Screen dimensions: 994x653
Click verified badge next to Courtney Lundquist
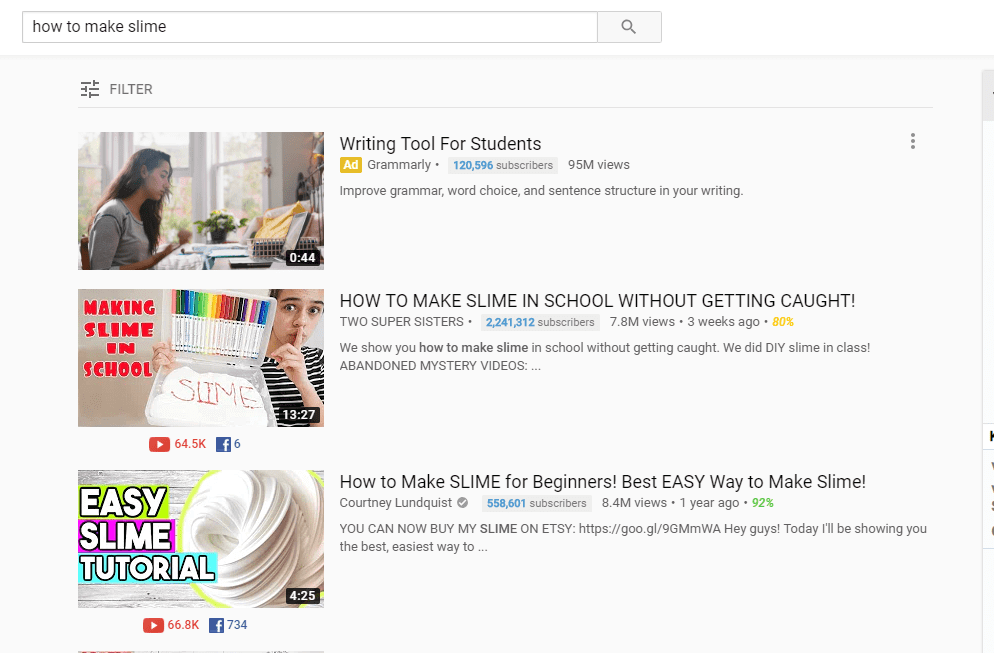[463, 503]
